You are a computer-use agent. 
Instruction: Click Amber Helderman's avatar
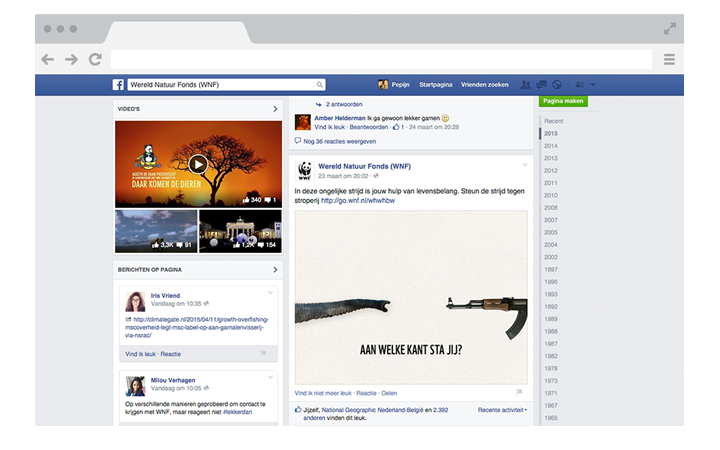(303, 122)
